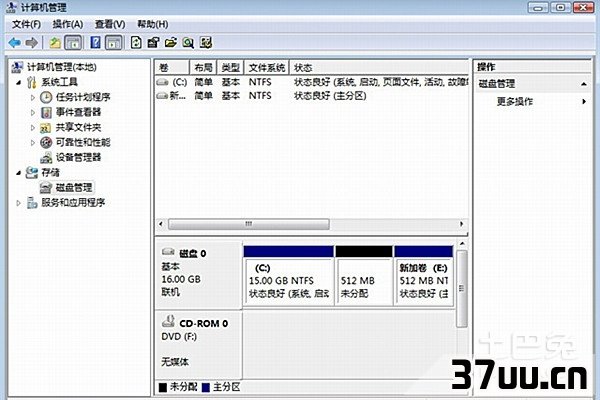Click the blue 主分区 legend swatch

click(x=206, y=388)
